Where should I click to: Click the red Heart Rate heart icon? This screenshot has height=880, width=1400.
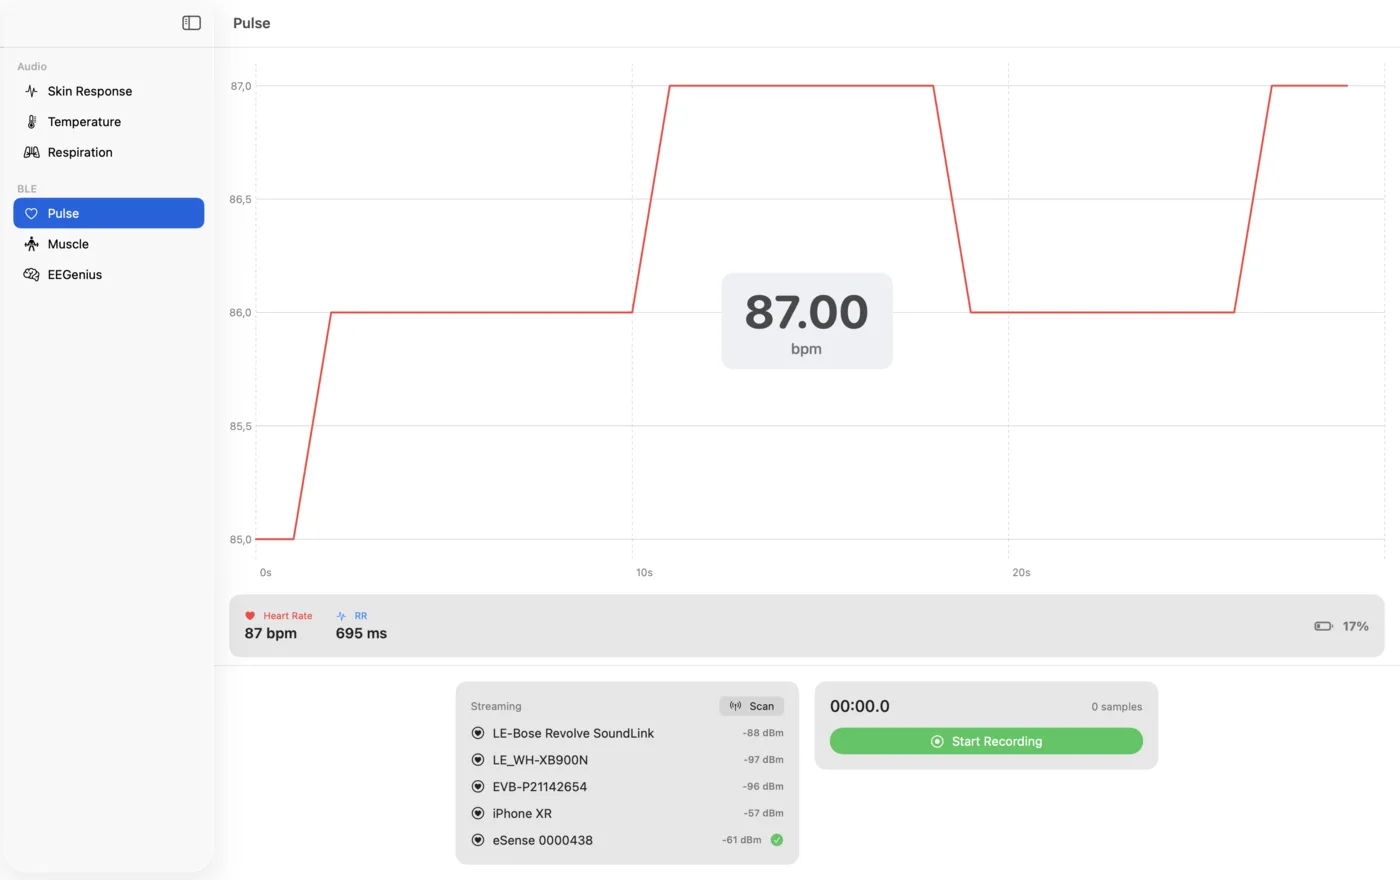pyautogui.click(x=250, y=616)
